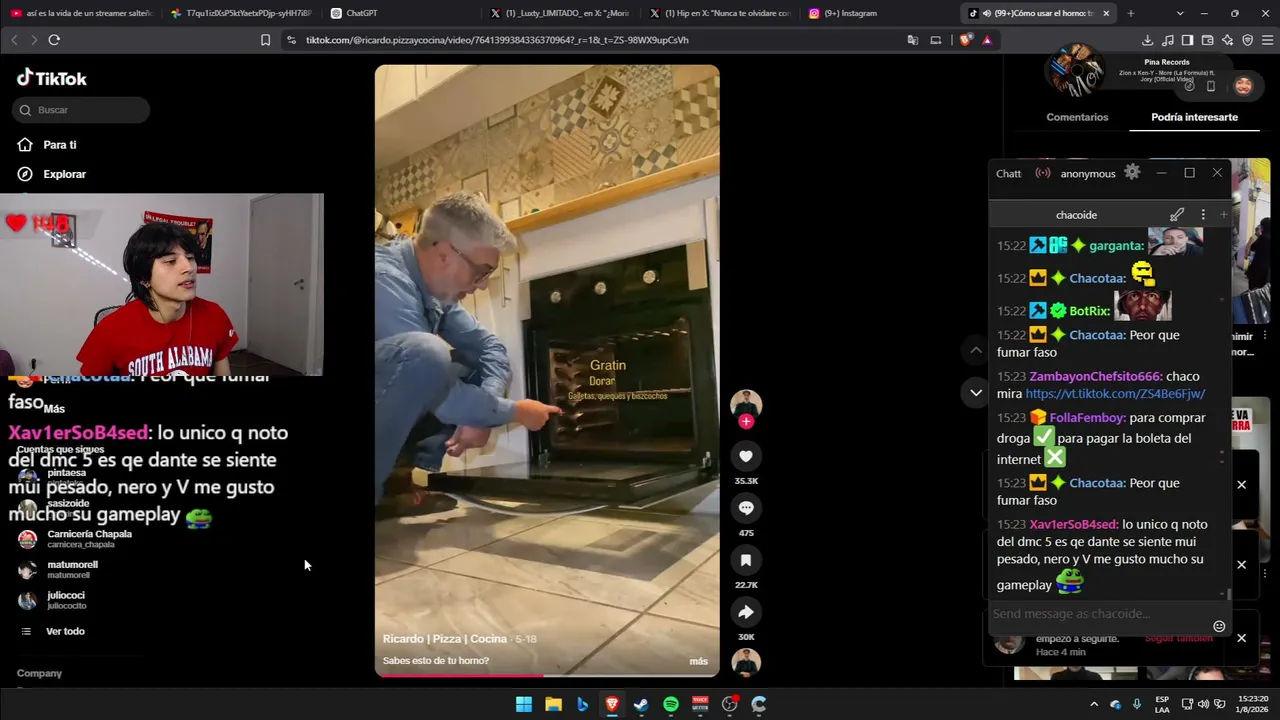
Task: Click the mini player profile avatar
Action: [x=1243, y=86]
